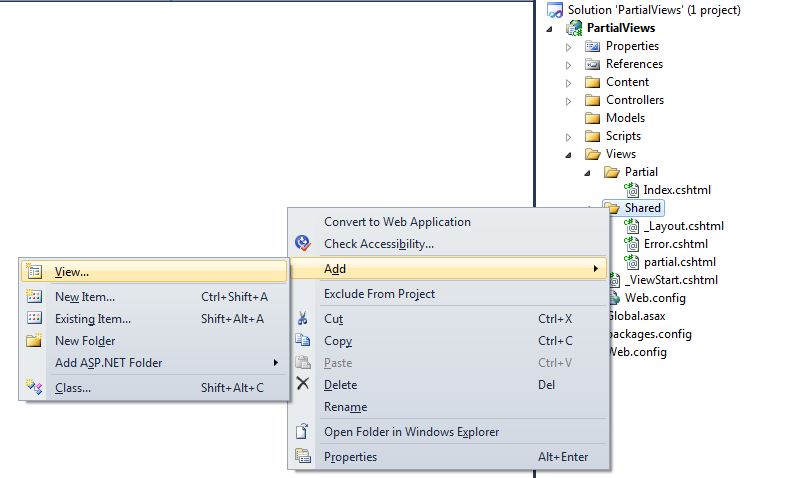Select Global.asax in Solution Explorer

click(637, 316)
